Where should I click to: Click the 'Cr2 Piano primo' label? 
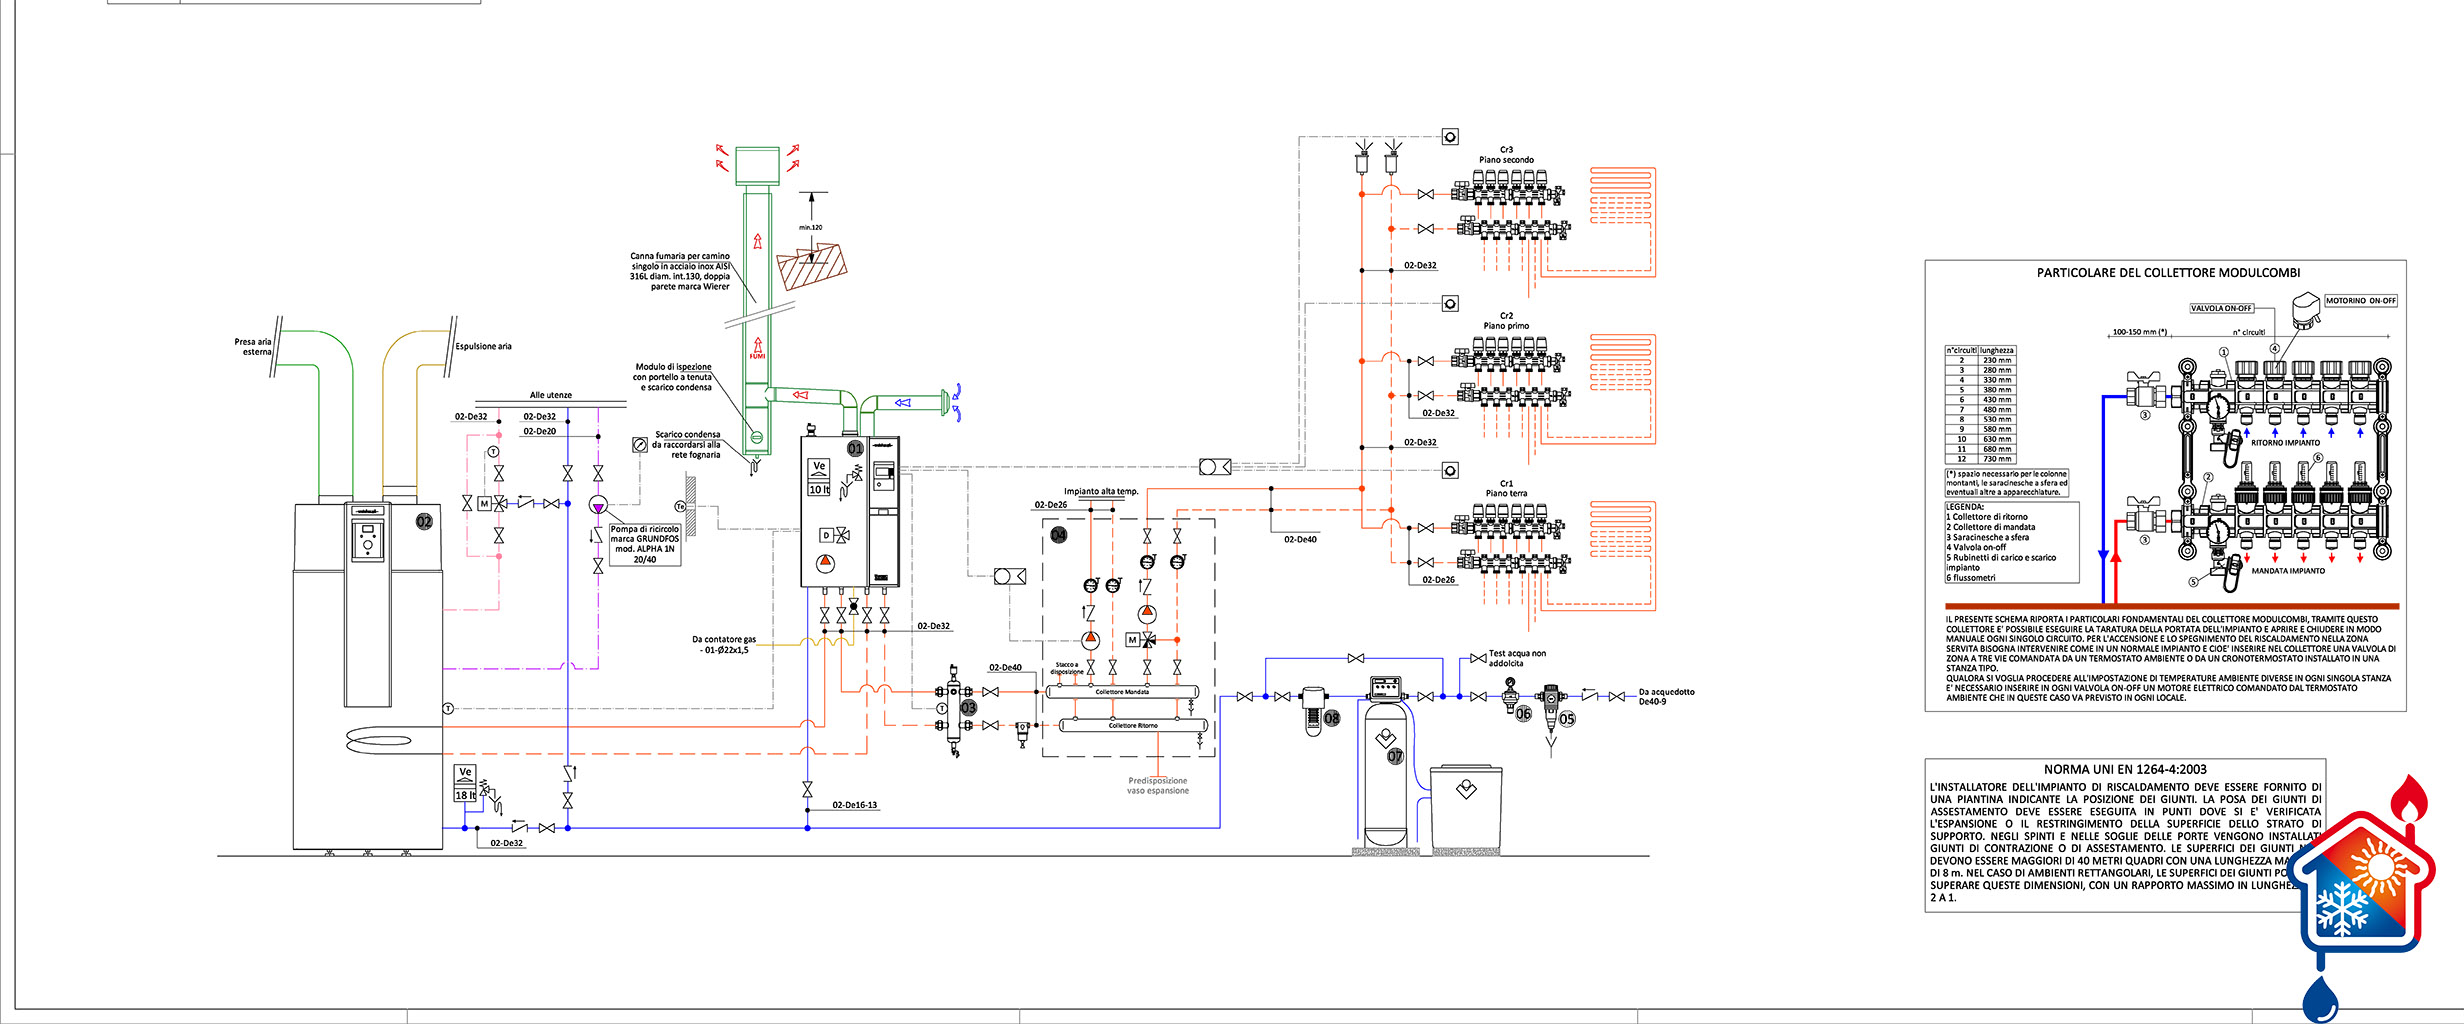pyautogui.click(x=1506, y=321)
